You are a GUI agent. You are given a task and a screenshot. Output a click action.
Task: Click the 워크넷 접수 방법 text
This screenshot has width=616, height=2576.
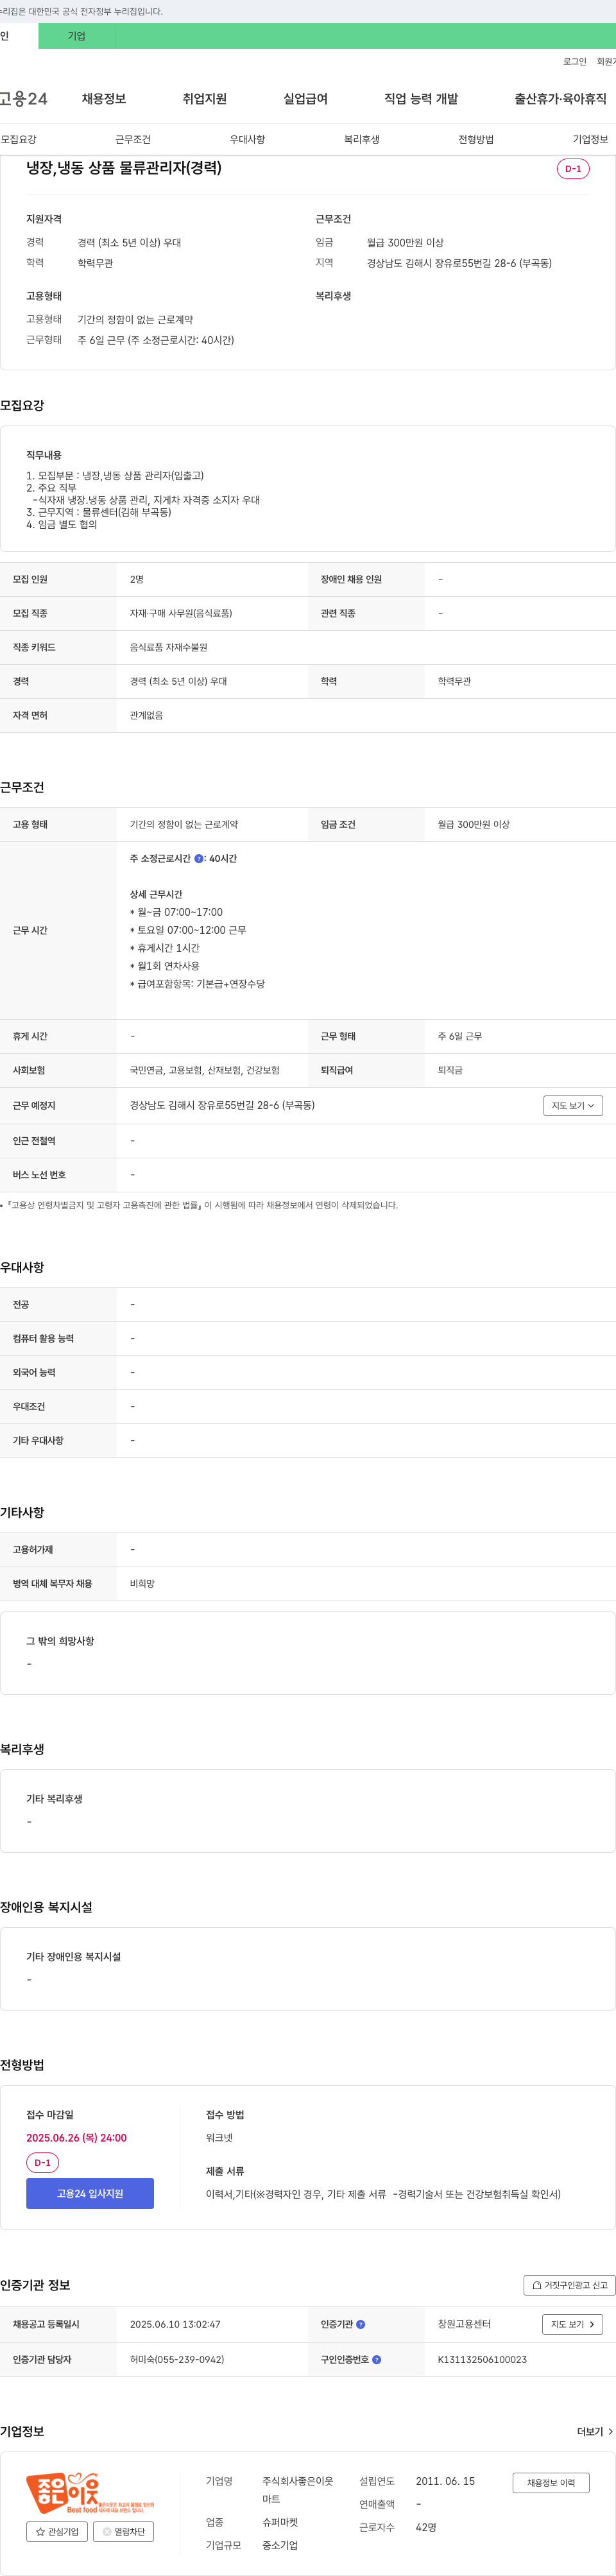[x=219, y=2138]
